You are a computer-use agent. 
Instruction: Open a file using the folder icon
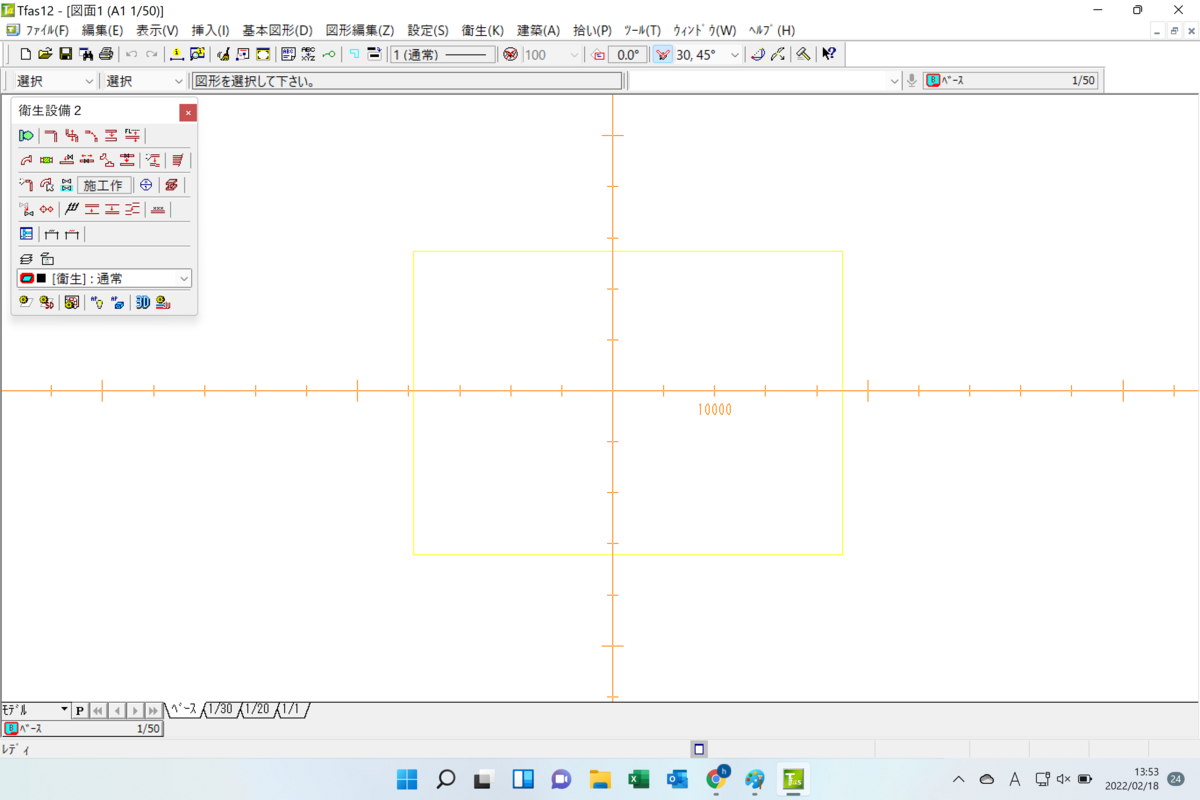[x=45, y=55]
